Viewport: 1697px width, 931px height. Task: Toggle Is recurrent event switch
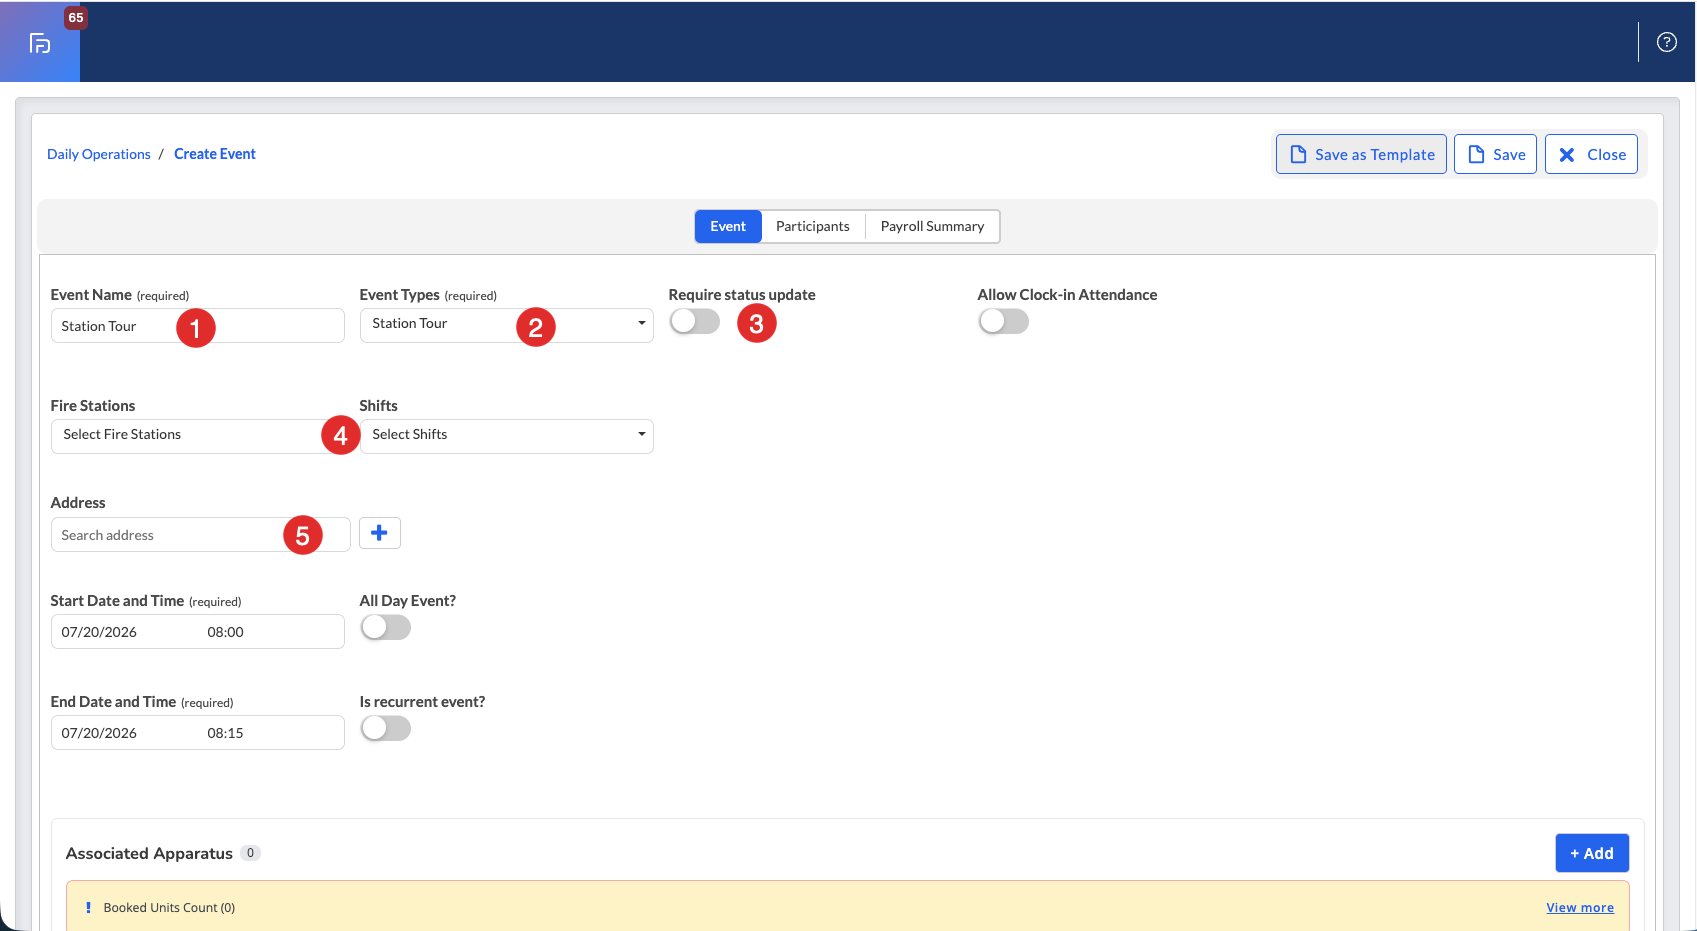pyautogui.click(x=386, y=728)
